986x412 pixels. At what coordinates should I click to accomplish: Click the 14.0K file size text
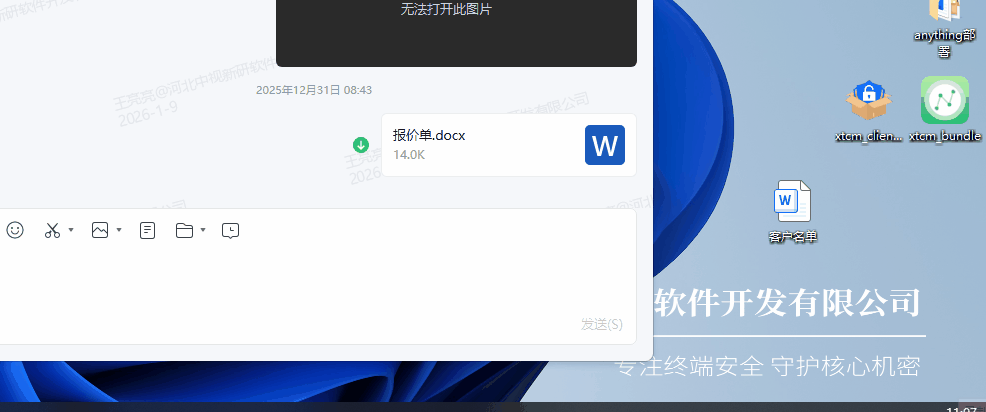coord(409,155)
